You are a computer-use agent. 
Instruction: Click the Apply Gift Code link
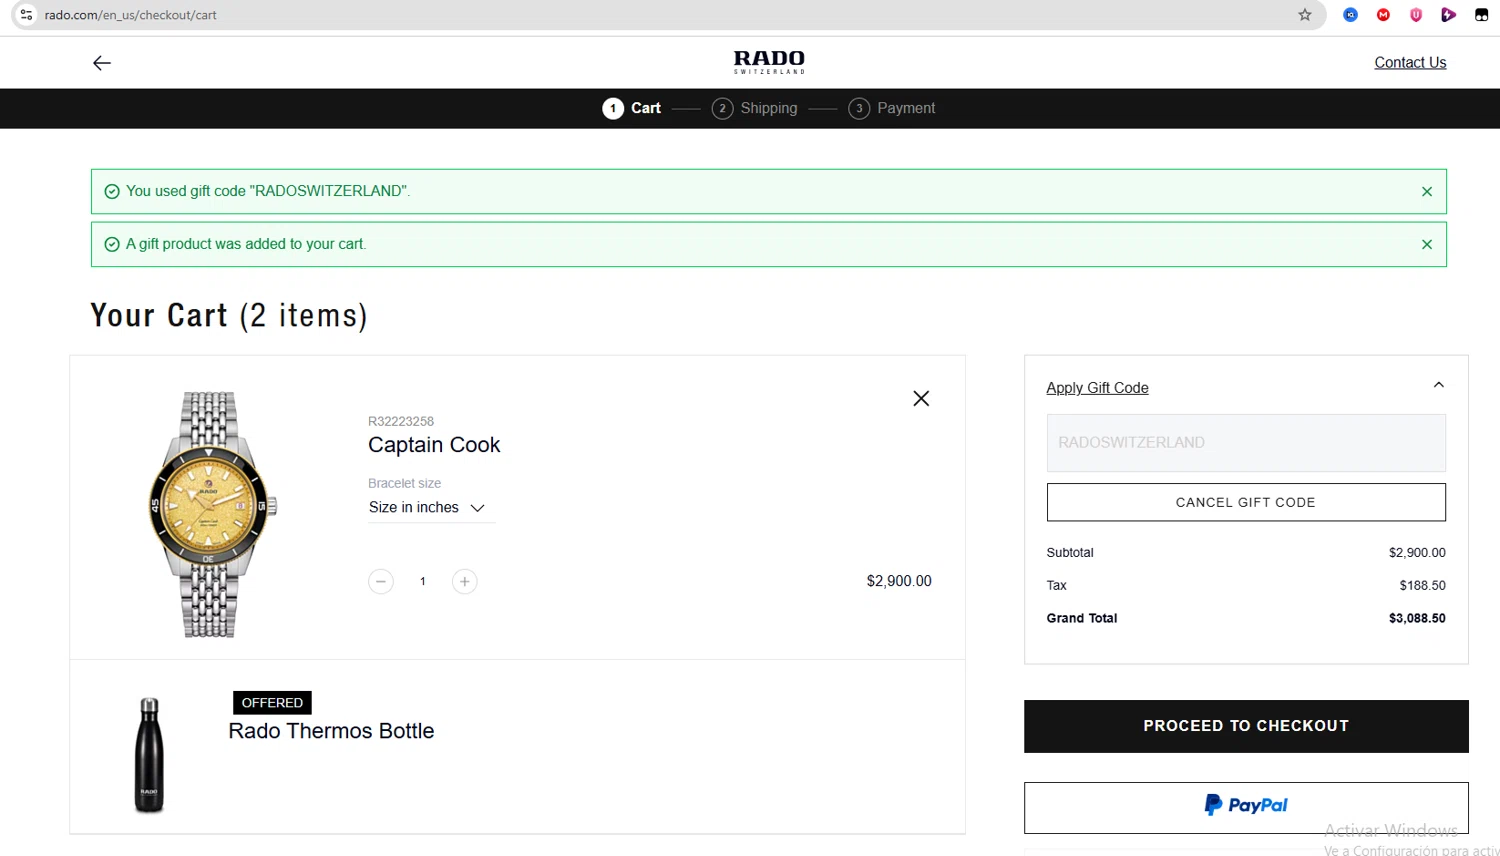coord(1097,388)
